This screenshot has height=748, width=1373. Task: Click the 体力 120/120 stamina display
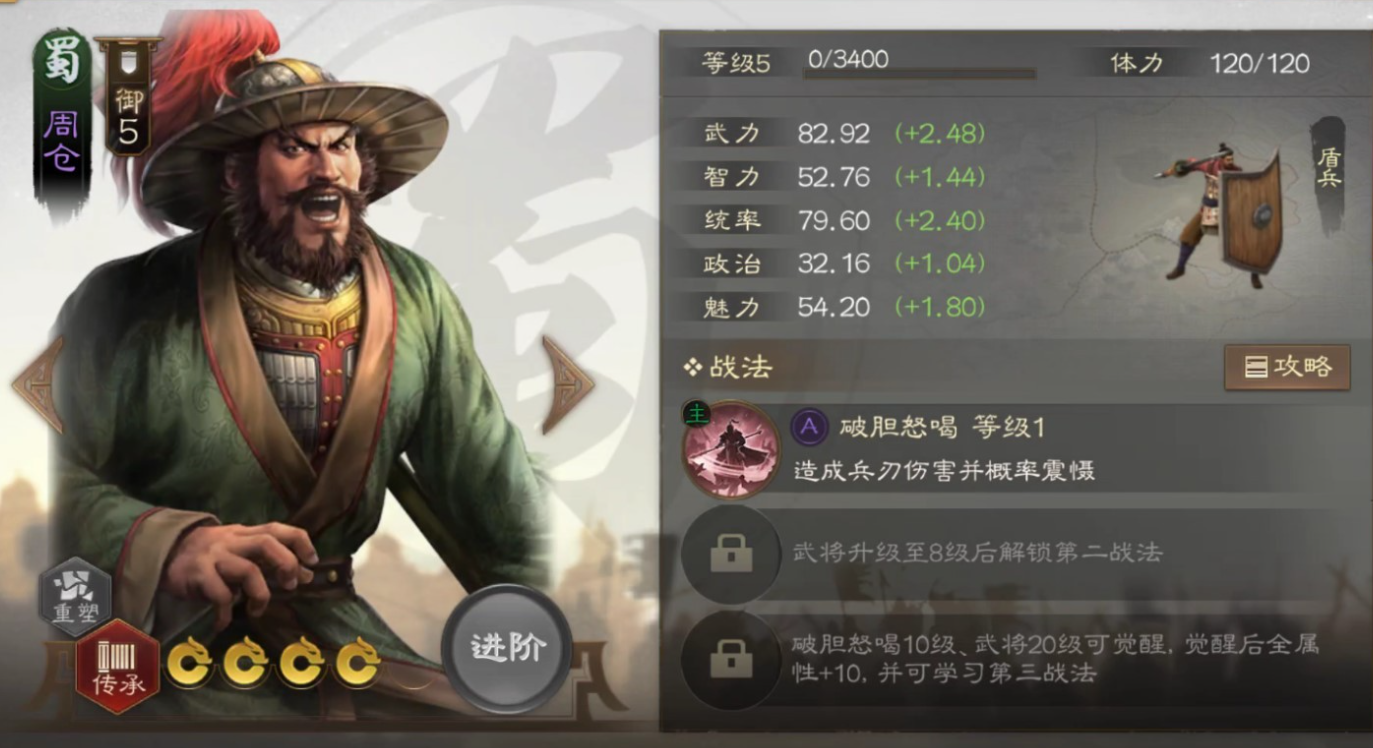pyautogui.click(x=1208, y=63)
